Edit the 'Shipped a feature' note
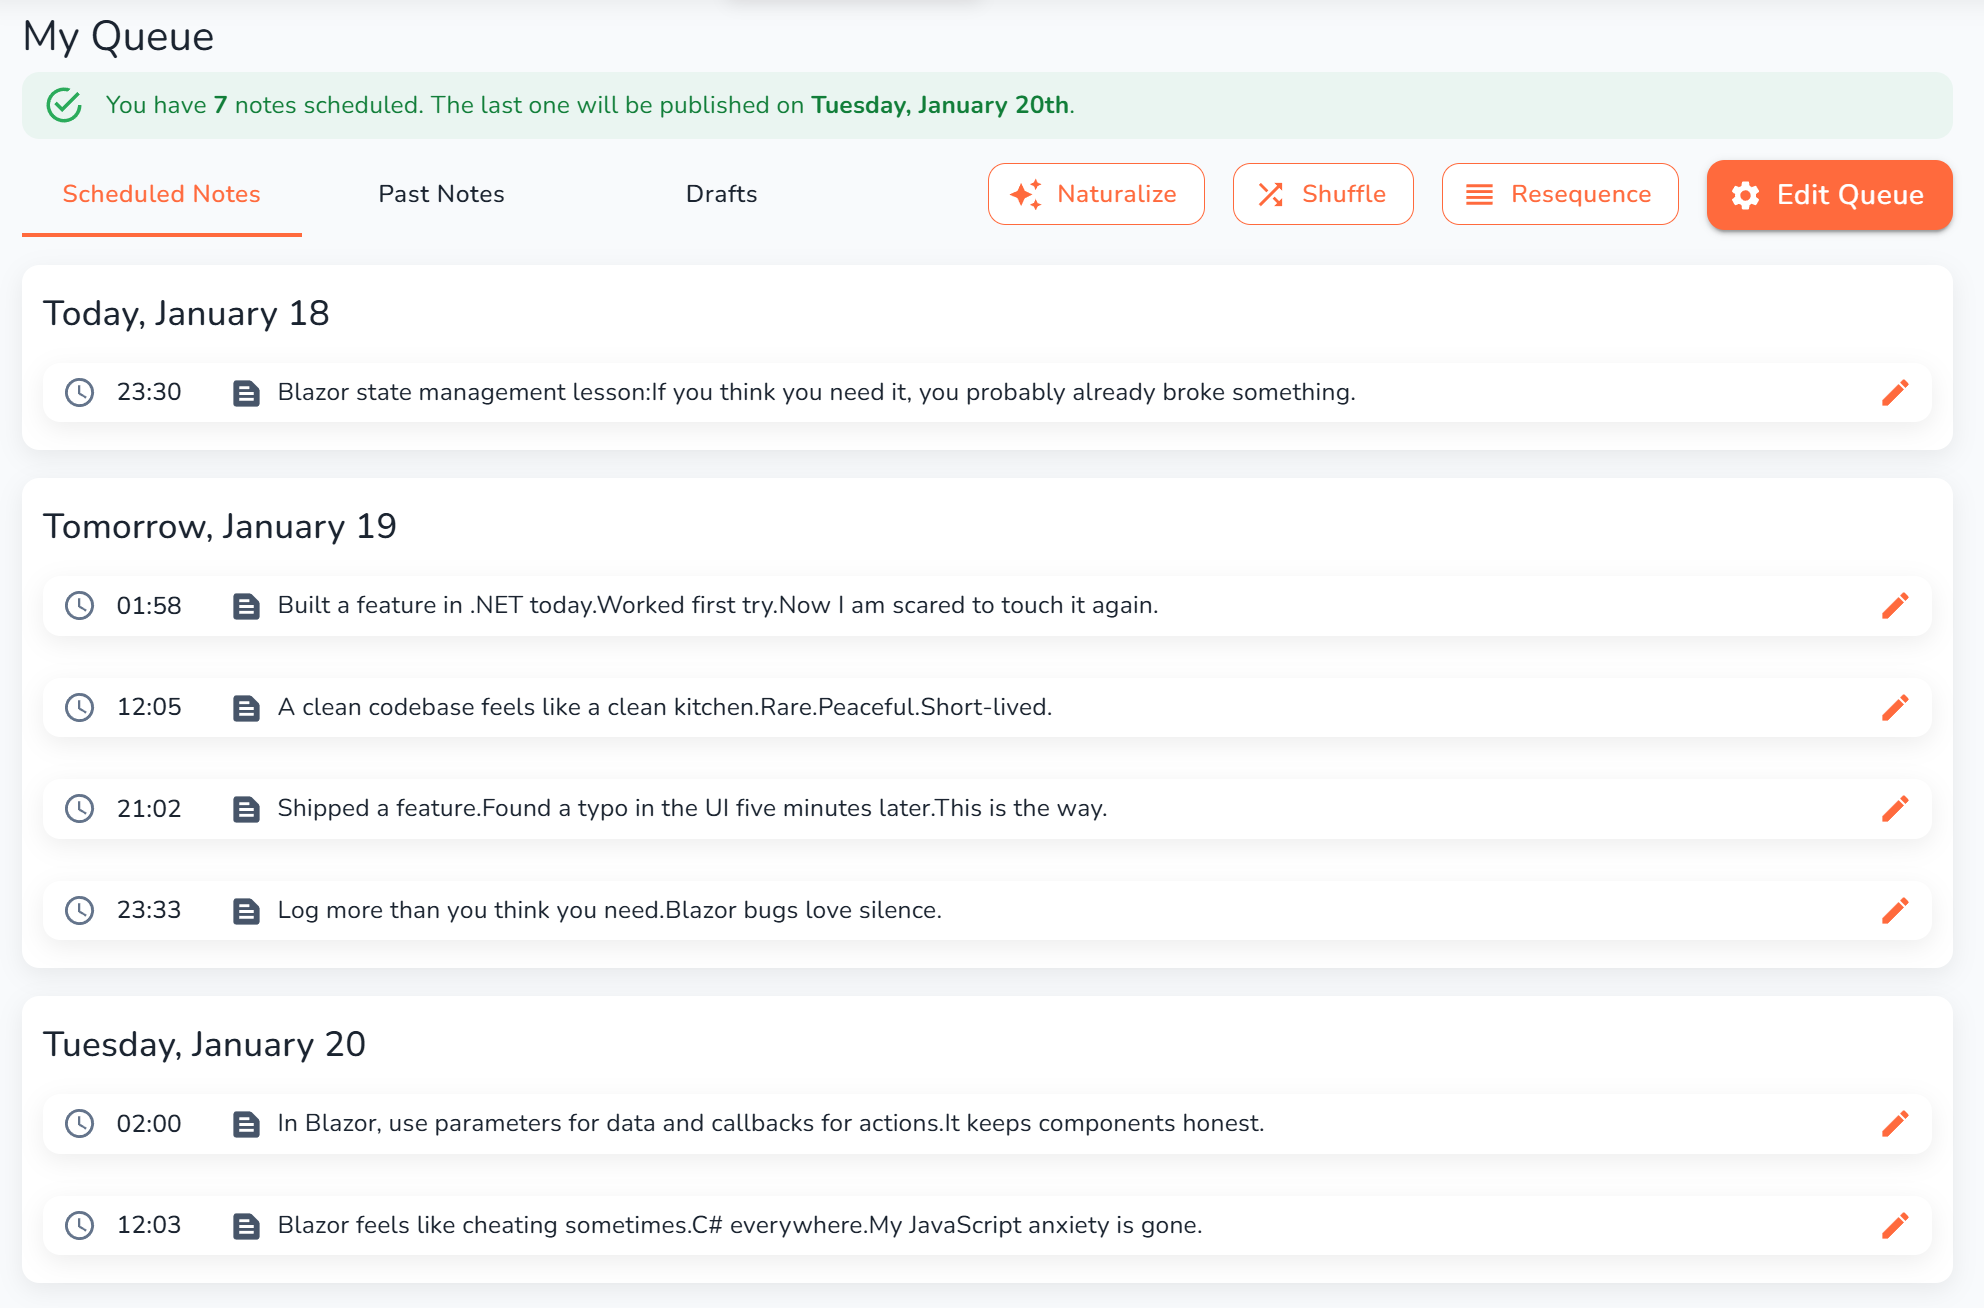The height and width of the screenshot is (1308, 1984). 1895,808
